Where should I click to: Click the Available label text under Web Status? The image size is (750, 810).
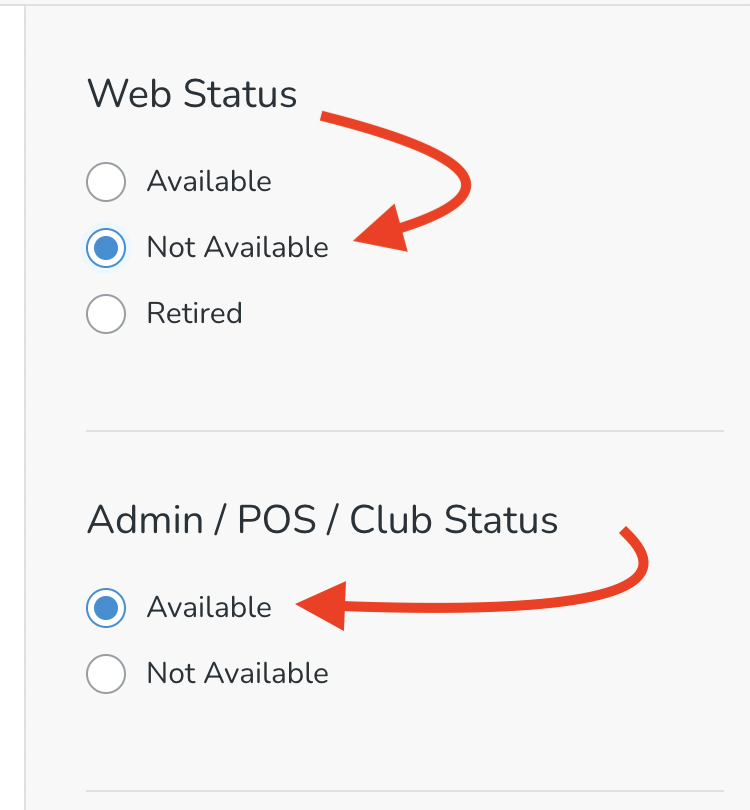pyautogui.click(x=209, y=182)
